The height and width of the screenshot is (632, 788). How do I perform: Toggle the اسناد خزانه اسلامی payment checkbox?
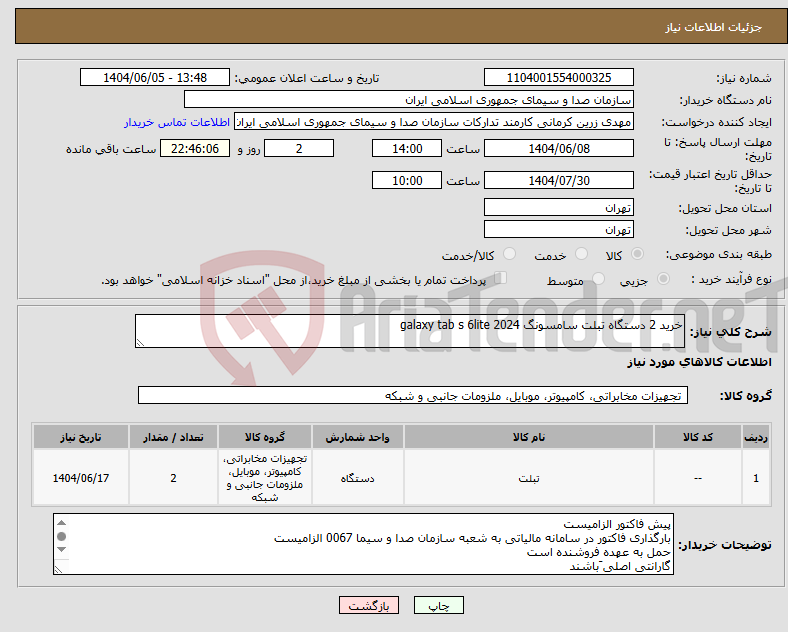pyautogui.click(x=500, y=278)
